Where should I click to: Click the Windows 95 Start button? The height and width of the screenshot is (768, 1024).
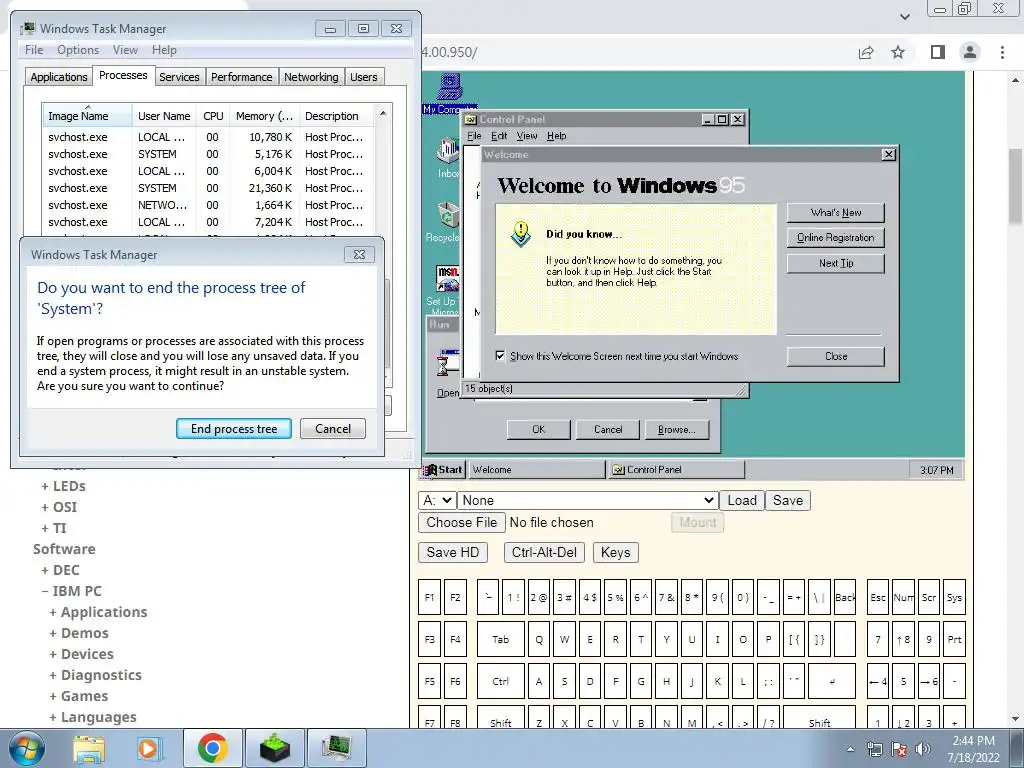pos(443,470)
